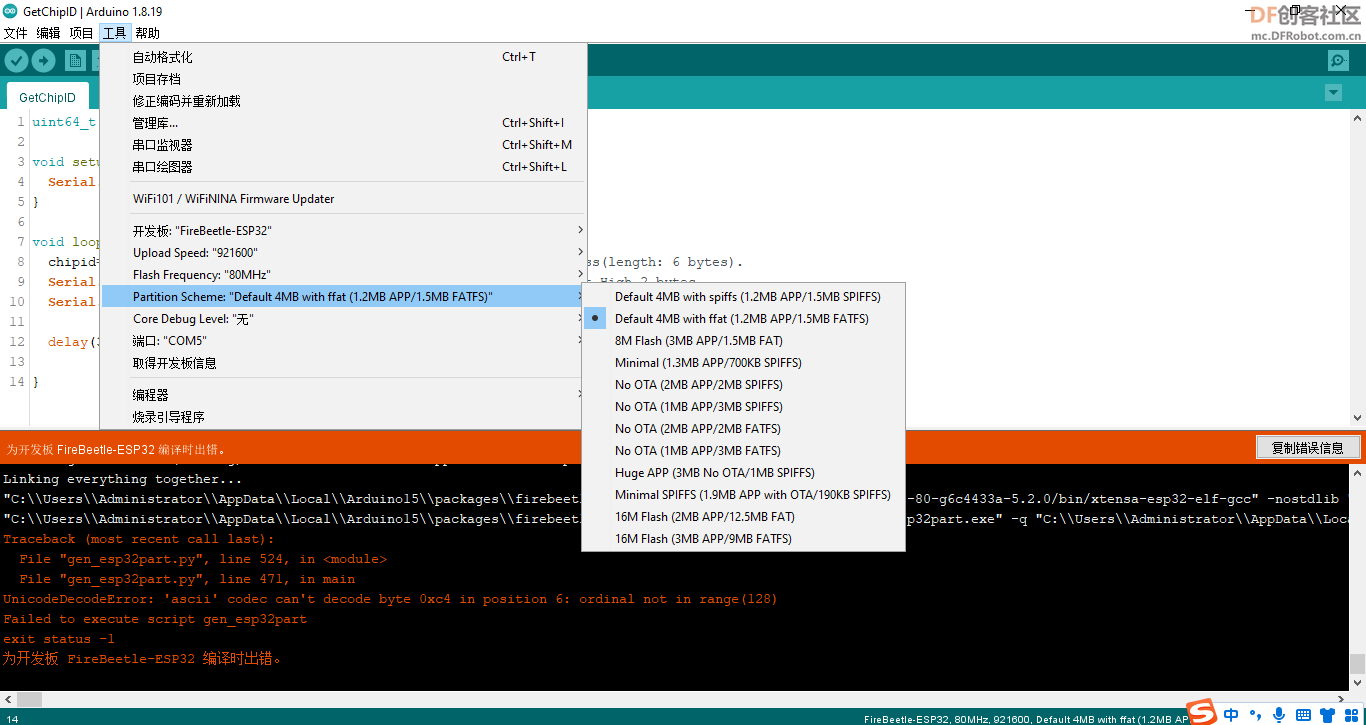Click the Upload (arrow) toolbar button
This screenshot has height=725, width=1366.
click(43, 61)
